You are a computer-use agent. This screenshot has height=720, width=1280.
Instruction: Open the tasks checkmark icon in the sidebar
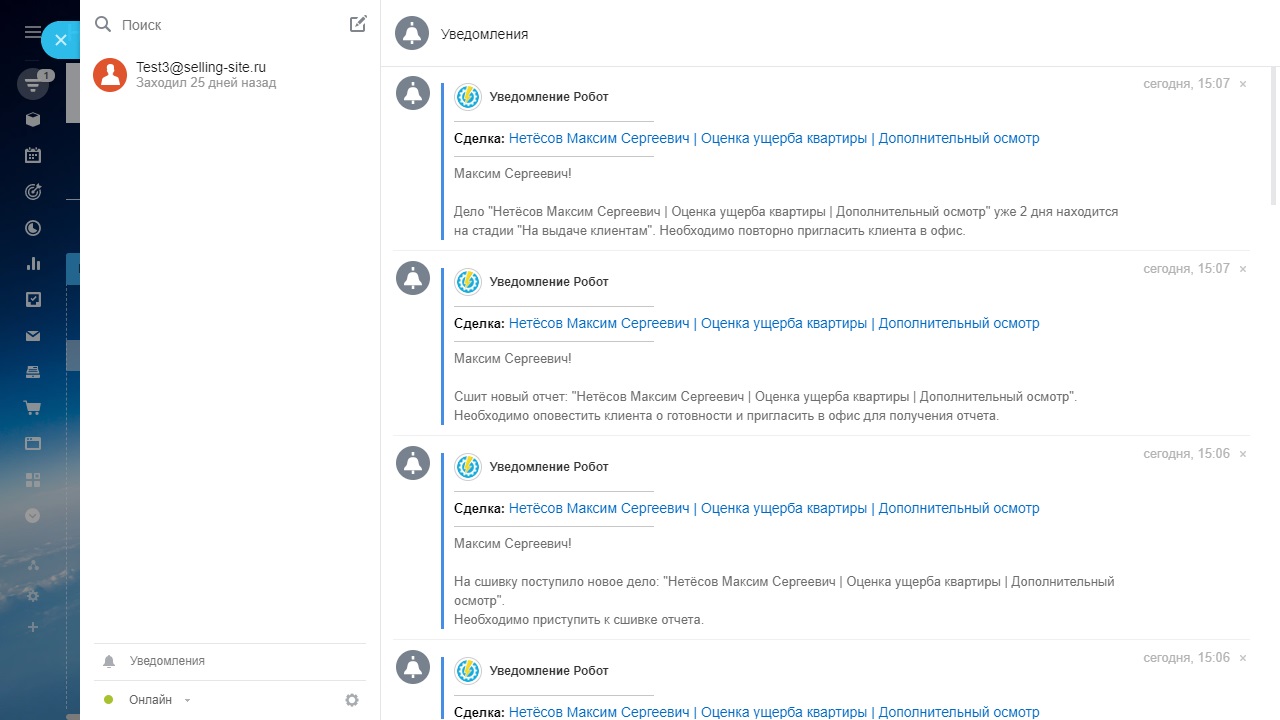coord(33,299)
